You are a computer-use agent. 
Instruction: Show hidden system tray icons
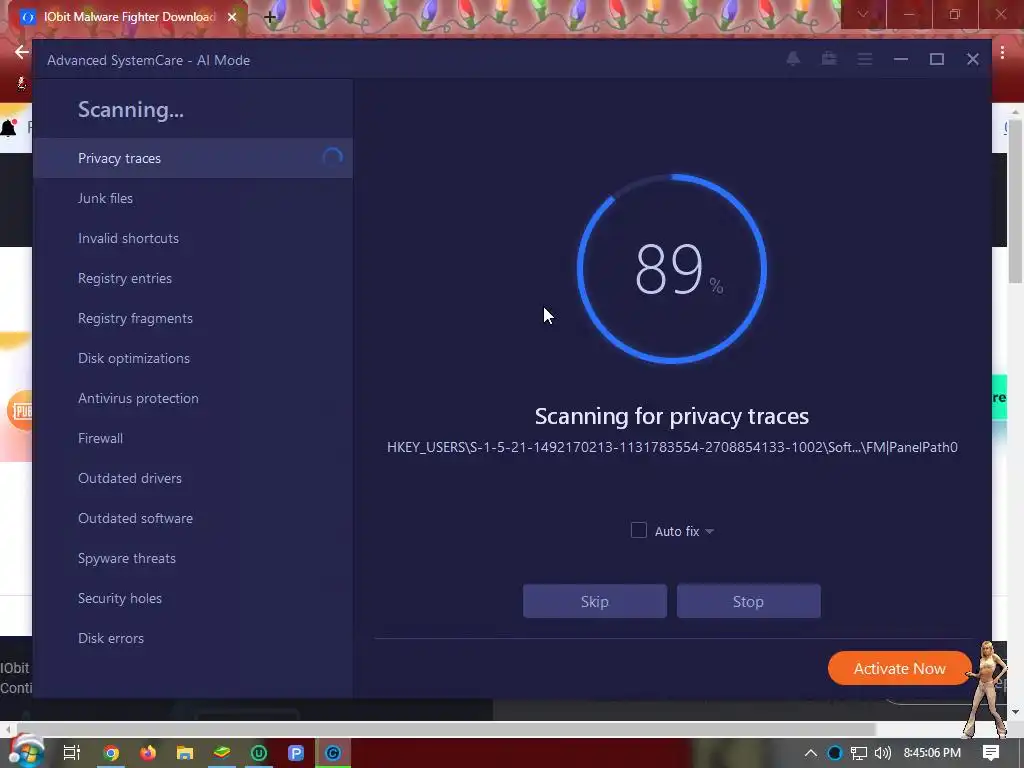(x=810, y=753)
